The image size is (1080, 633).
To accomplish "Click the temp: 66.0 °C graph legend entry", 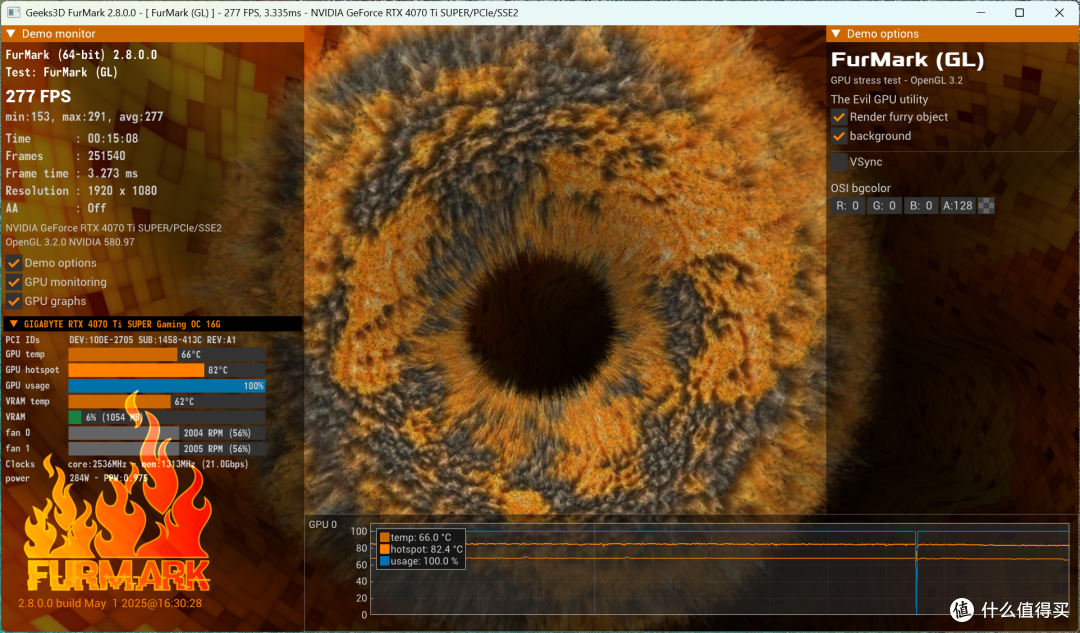I will [x=416, y=537].
